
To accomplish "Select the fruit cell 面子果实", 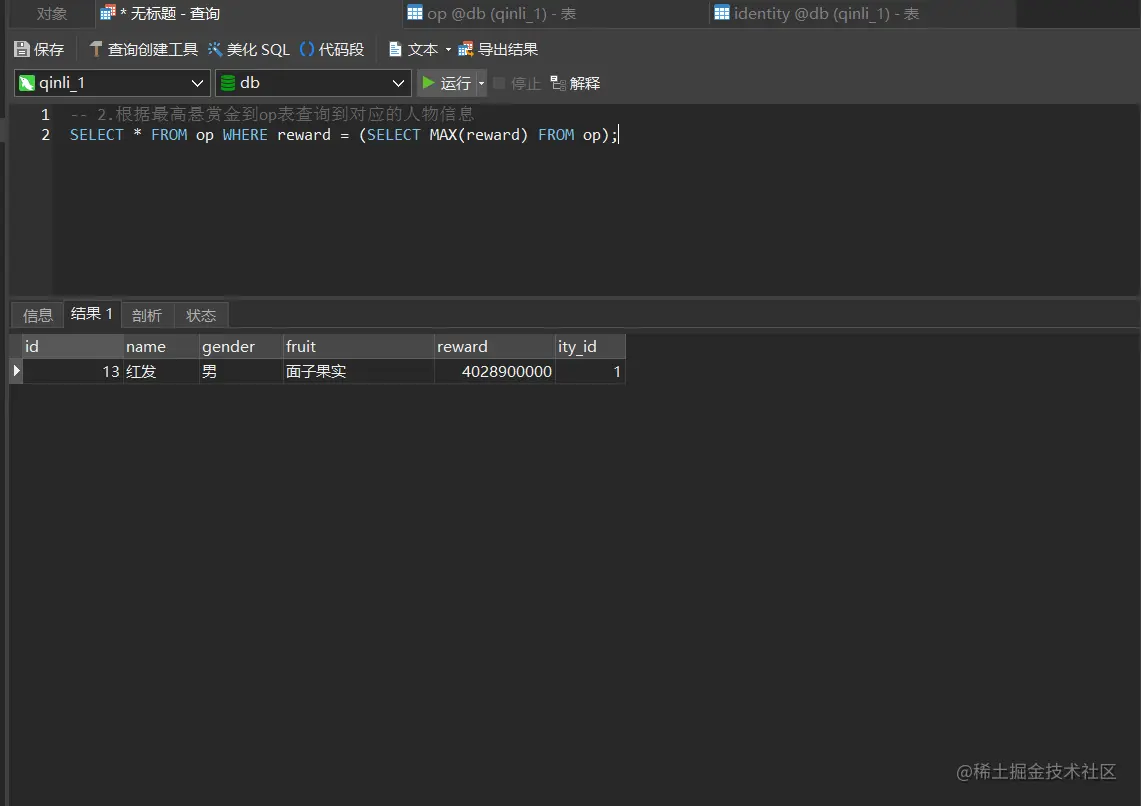I will 359,372.
